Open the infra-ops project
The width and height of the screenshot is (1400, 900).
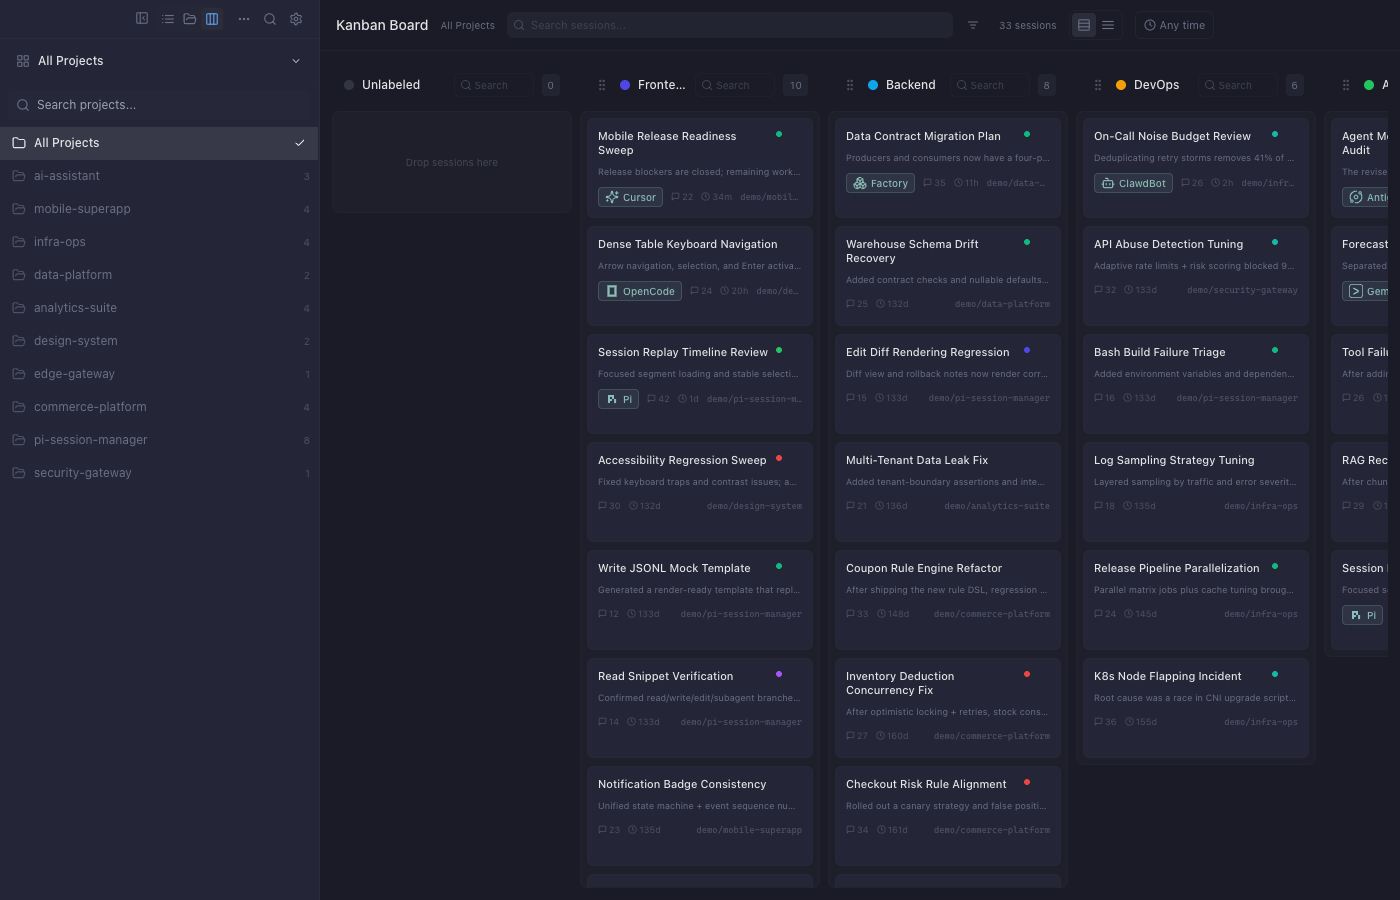(x=159, y=242)
